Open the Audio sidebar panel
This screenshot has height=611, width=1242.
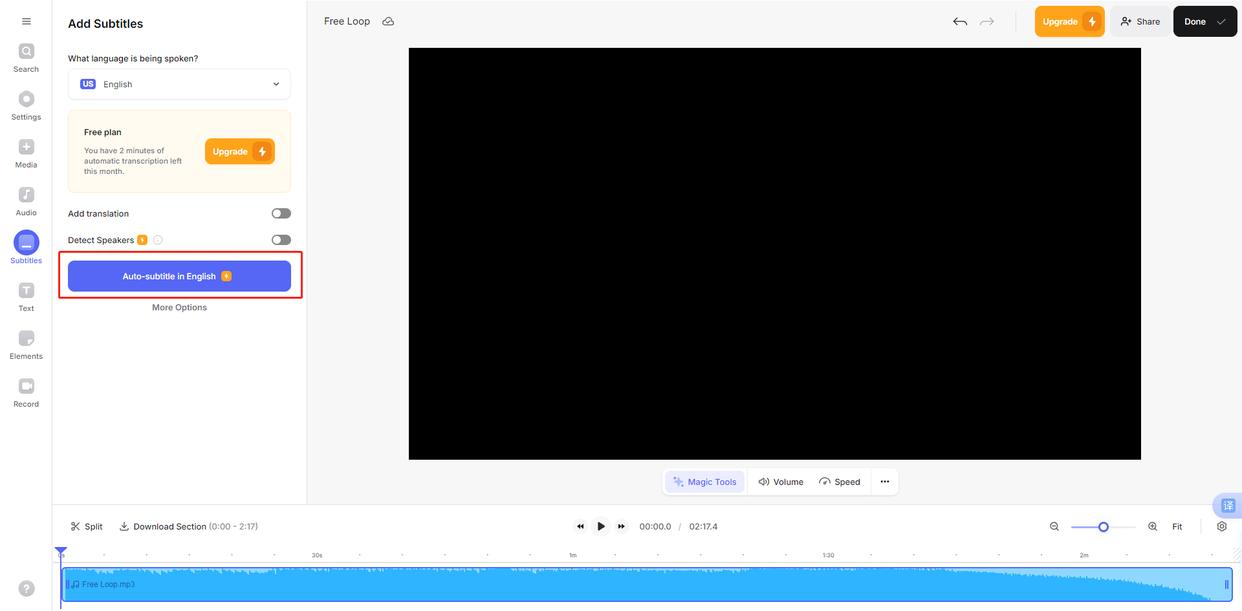[x=26, y=195]
